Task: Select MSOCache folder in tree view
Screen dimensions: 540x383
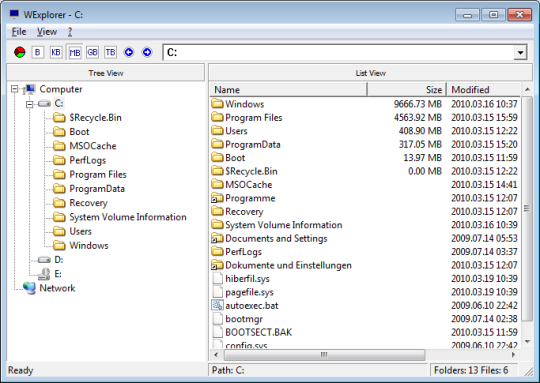Action: pyautogui.click(x=93, y=146)
